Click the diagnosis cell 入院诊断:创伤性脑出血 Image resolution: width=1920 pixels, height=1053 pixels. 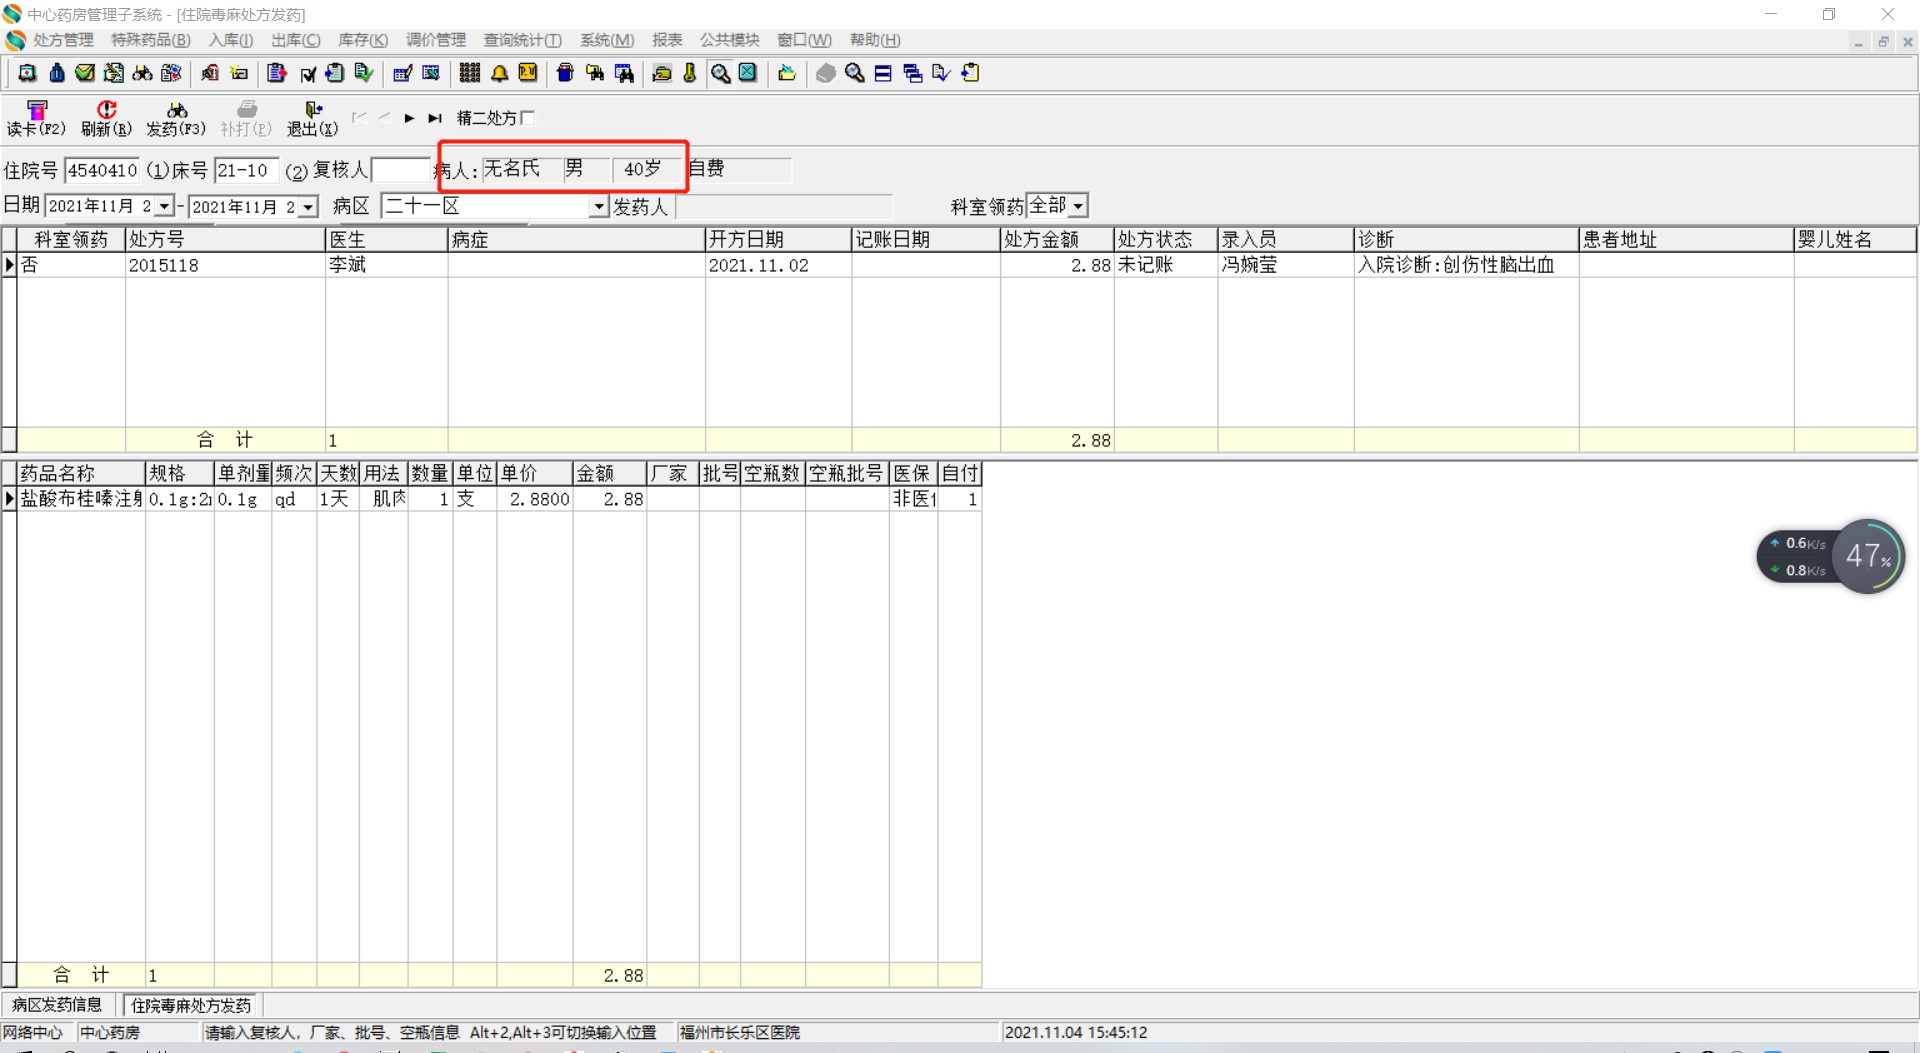coord(1456,265)
